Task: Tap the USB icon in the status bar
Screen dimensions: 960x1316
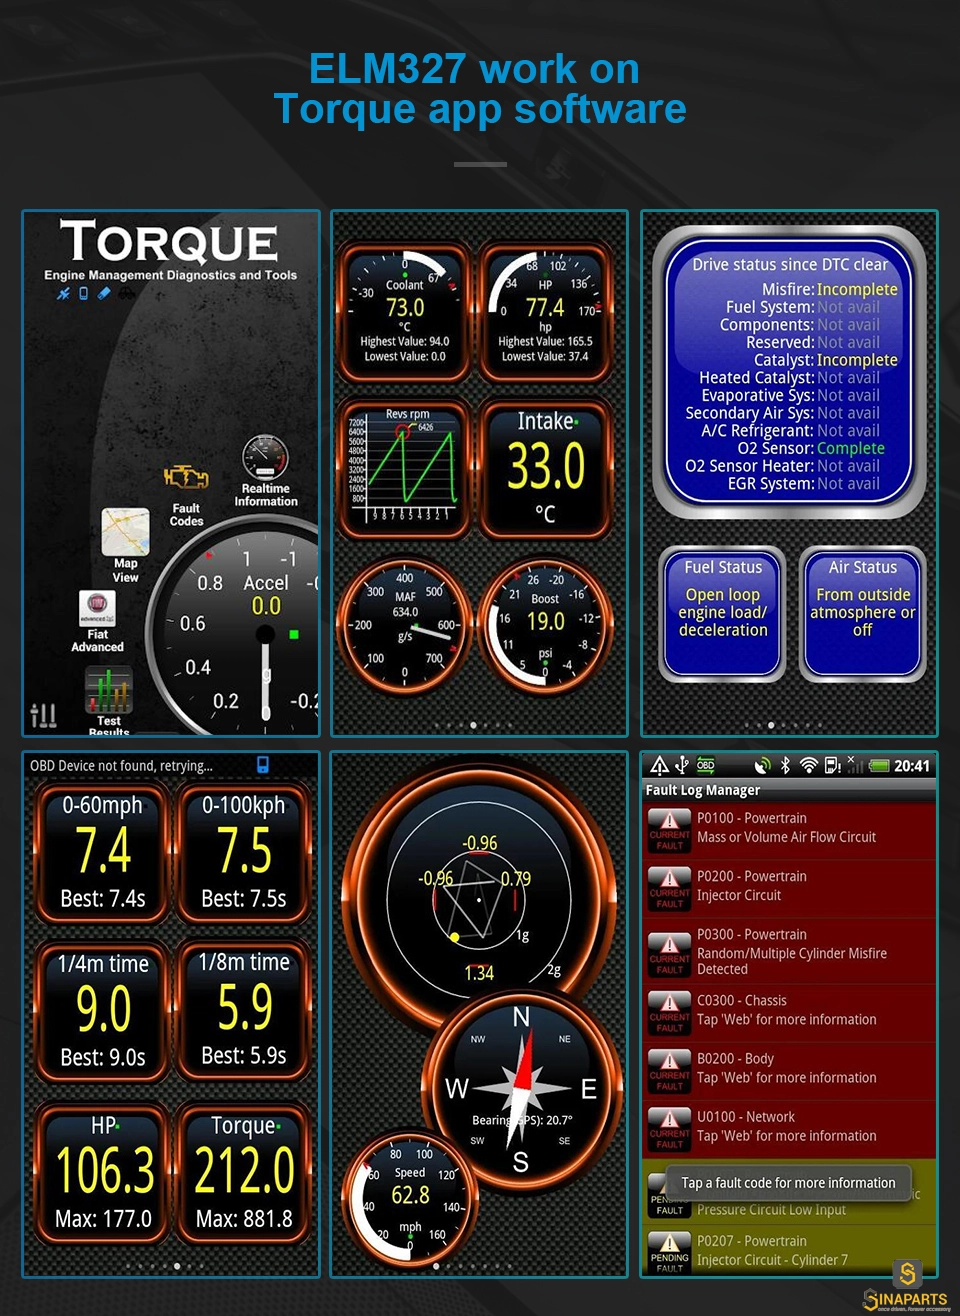Action: click(682, 766)
